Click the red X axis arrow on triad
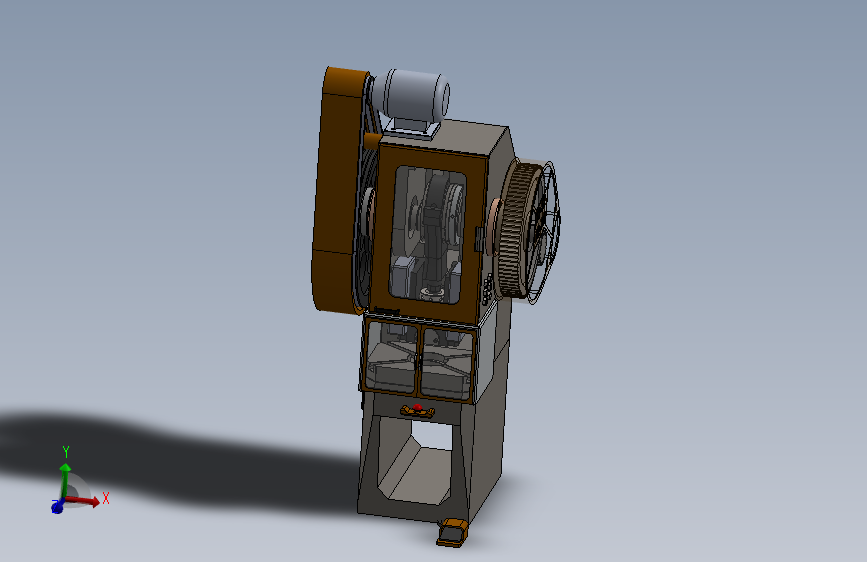Image resolution: width=867 pixels, height=562 pixels. tap(83, 501)
